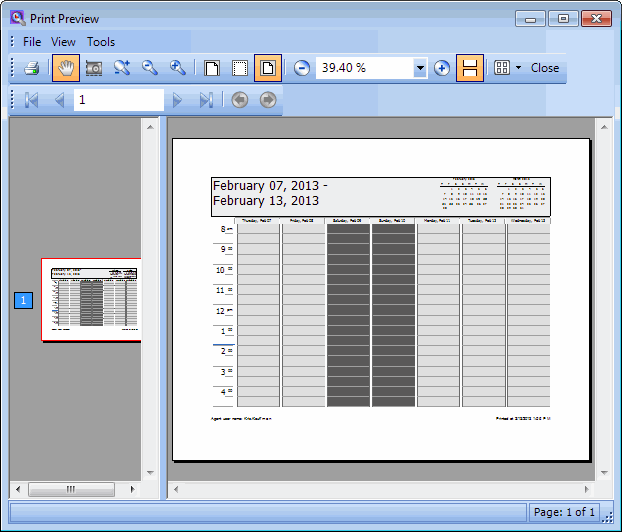The width and height of the screenshot is (622, 532).
Task: Click the dotted margin page view icon
Action: click(240, 68)
